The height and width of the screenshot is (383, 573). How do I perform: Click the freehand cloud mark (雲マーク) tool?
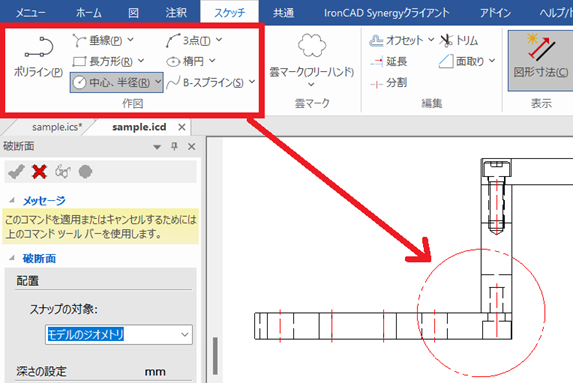[311, 55]
